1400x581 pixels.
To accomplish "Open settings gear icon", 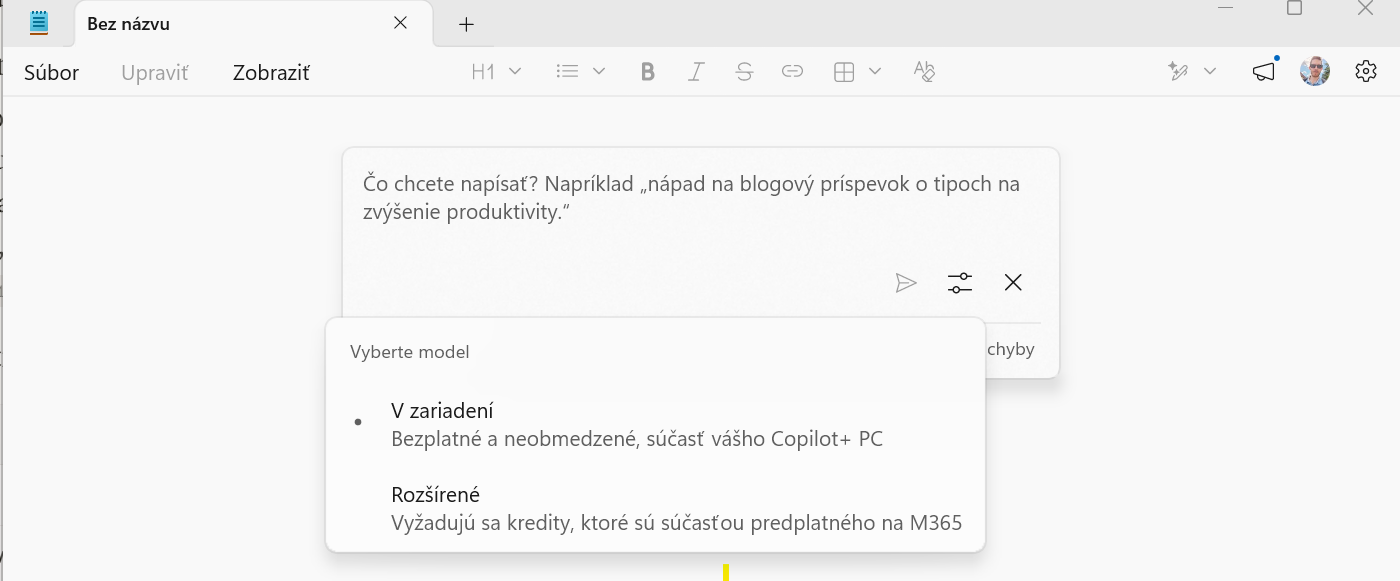I will 1366,72.
